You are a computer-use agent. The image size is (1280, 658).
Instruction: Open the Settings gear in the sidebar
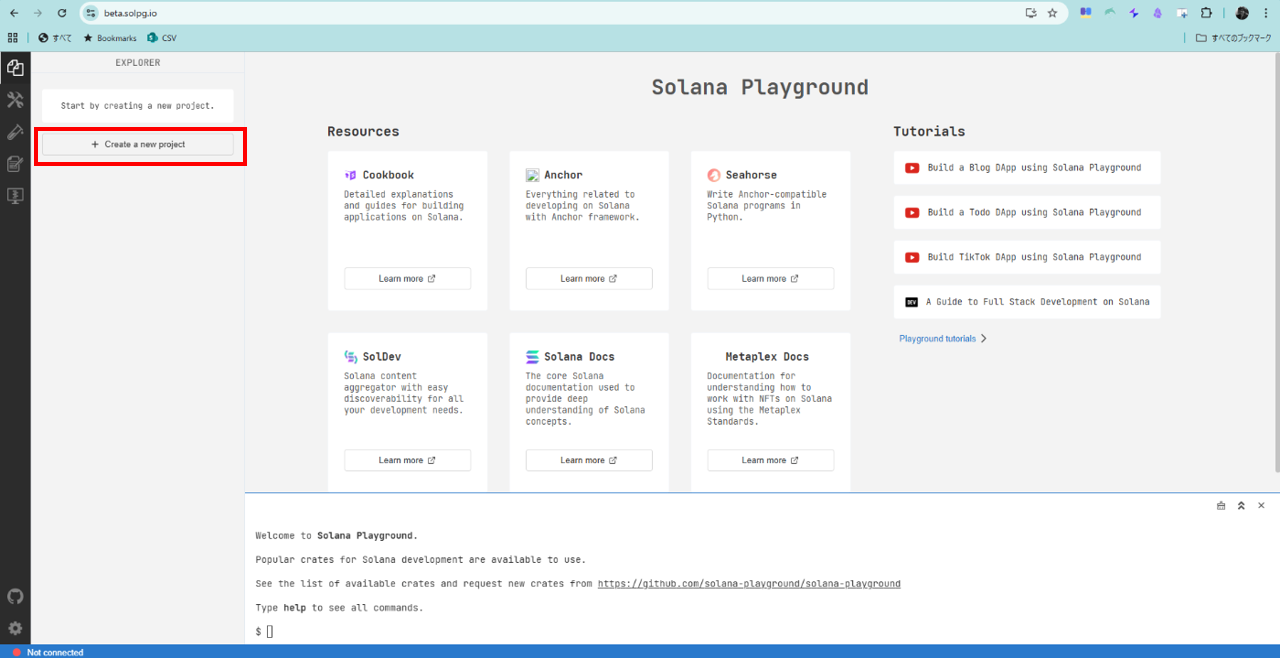point(15,628)
